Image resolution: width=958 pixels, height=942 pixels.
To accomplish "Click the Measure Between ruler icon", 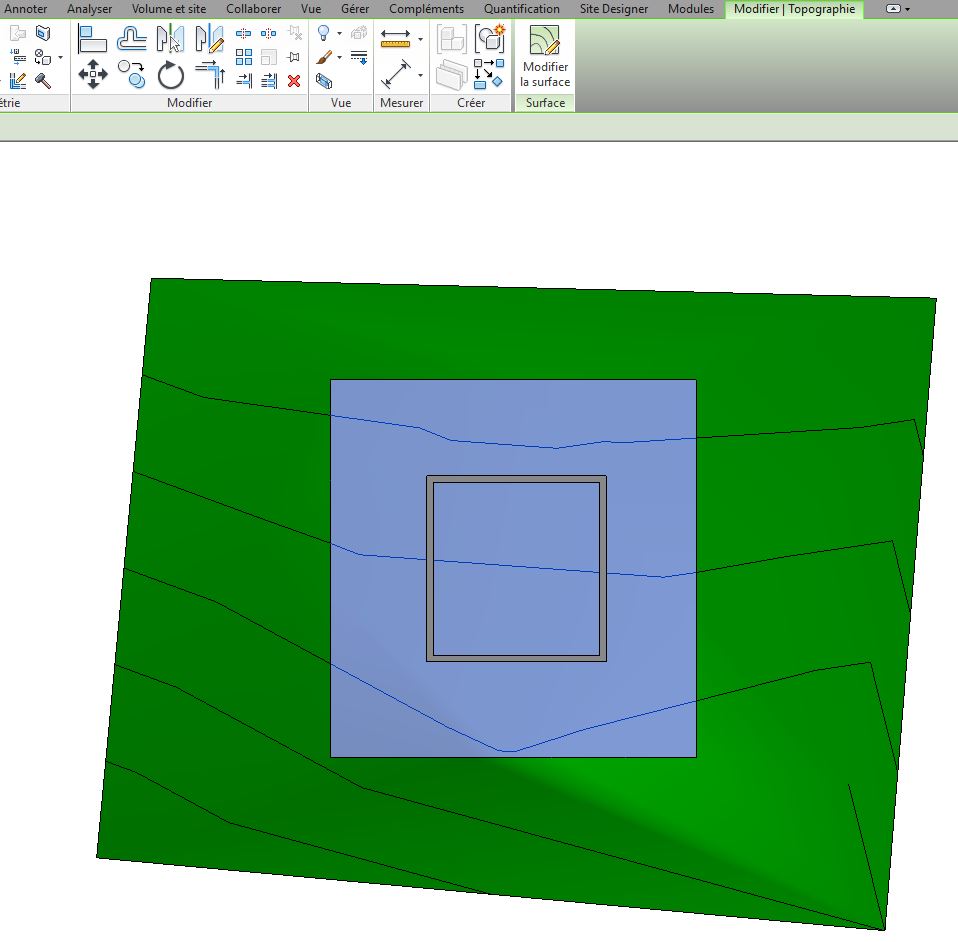I will point(395,38).
